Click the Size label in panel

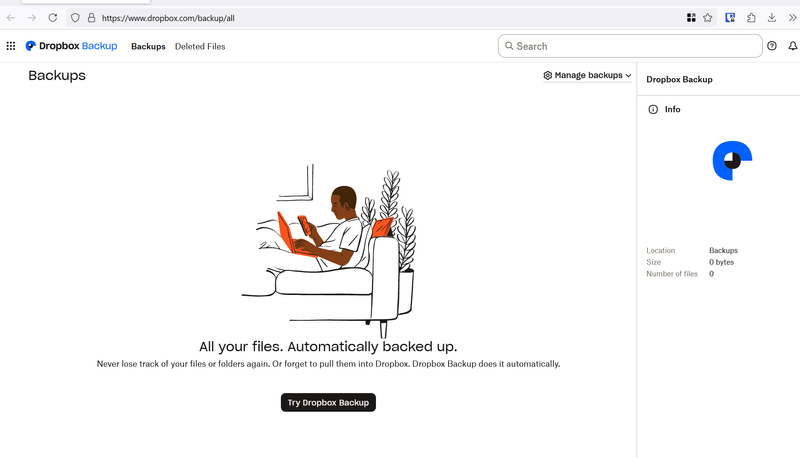coord(653,262)
